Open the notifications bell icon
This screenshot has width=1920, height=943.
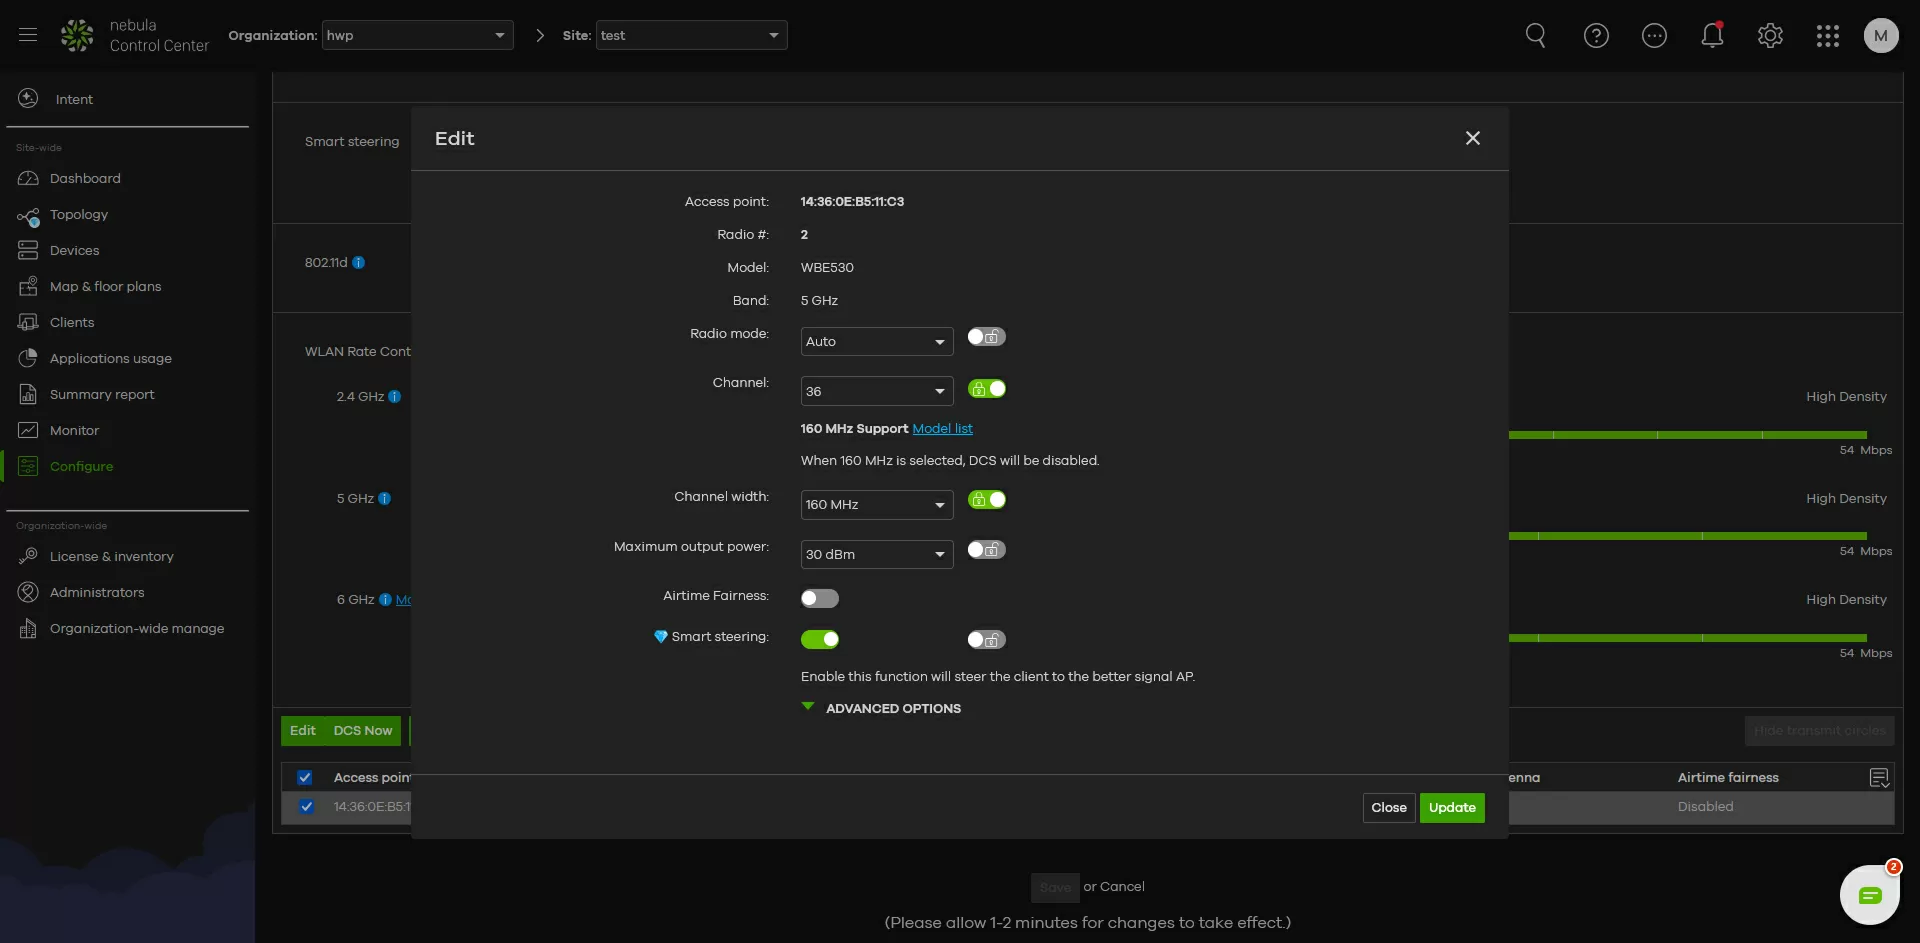(1712, 36)
